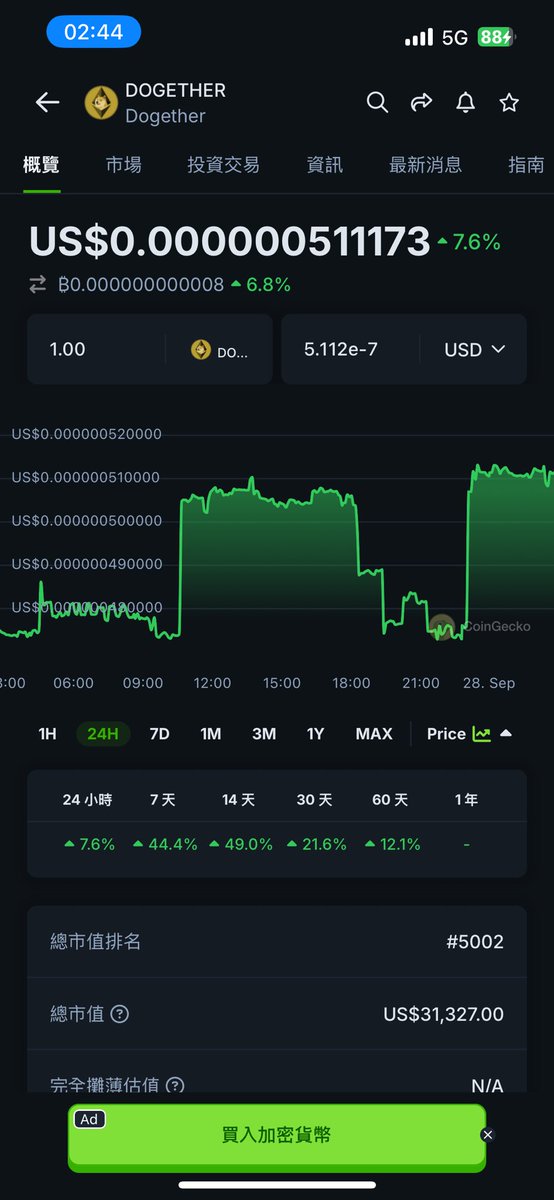Viewport: 554px width, 1200px height.
Task: Select the 24H chart range
Action: [103, 734]
